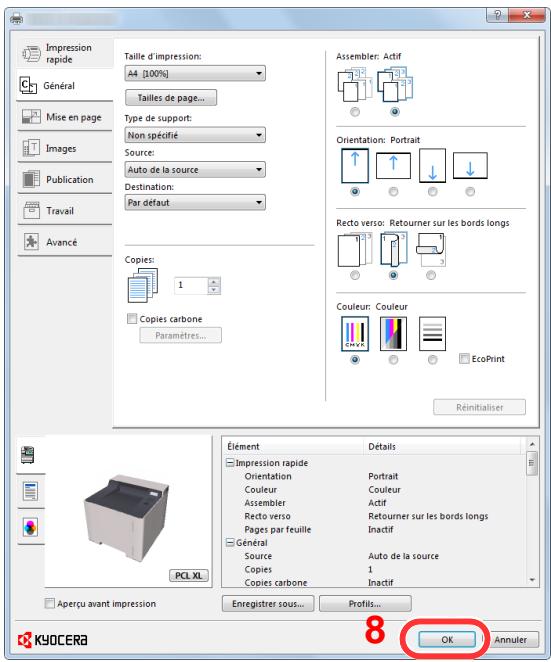Click Enregistrer sous button
This screenshot has width=551, height=662.
pyautogui.click(x=268, y=604)
